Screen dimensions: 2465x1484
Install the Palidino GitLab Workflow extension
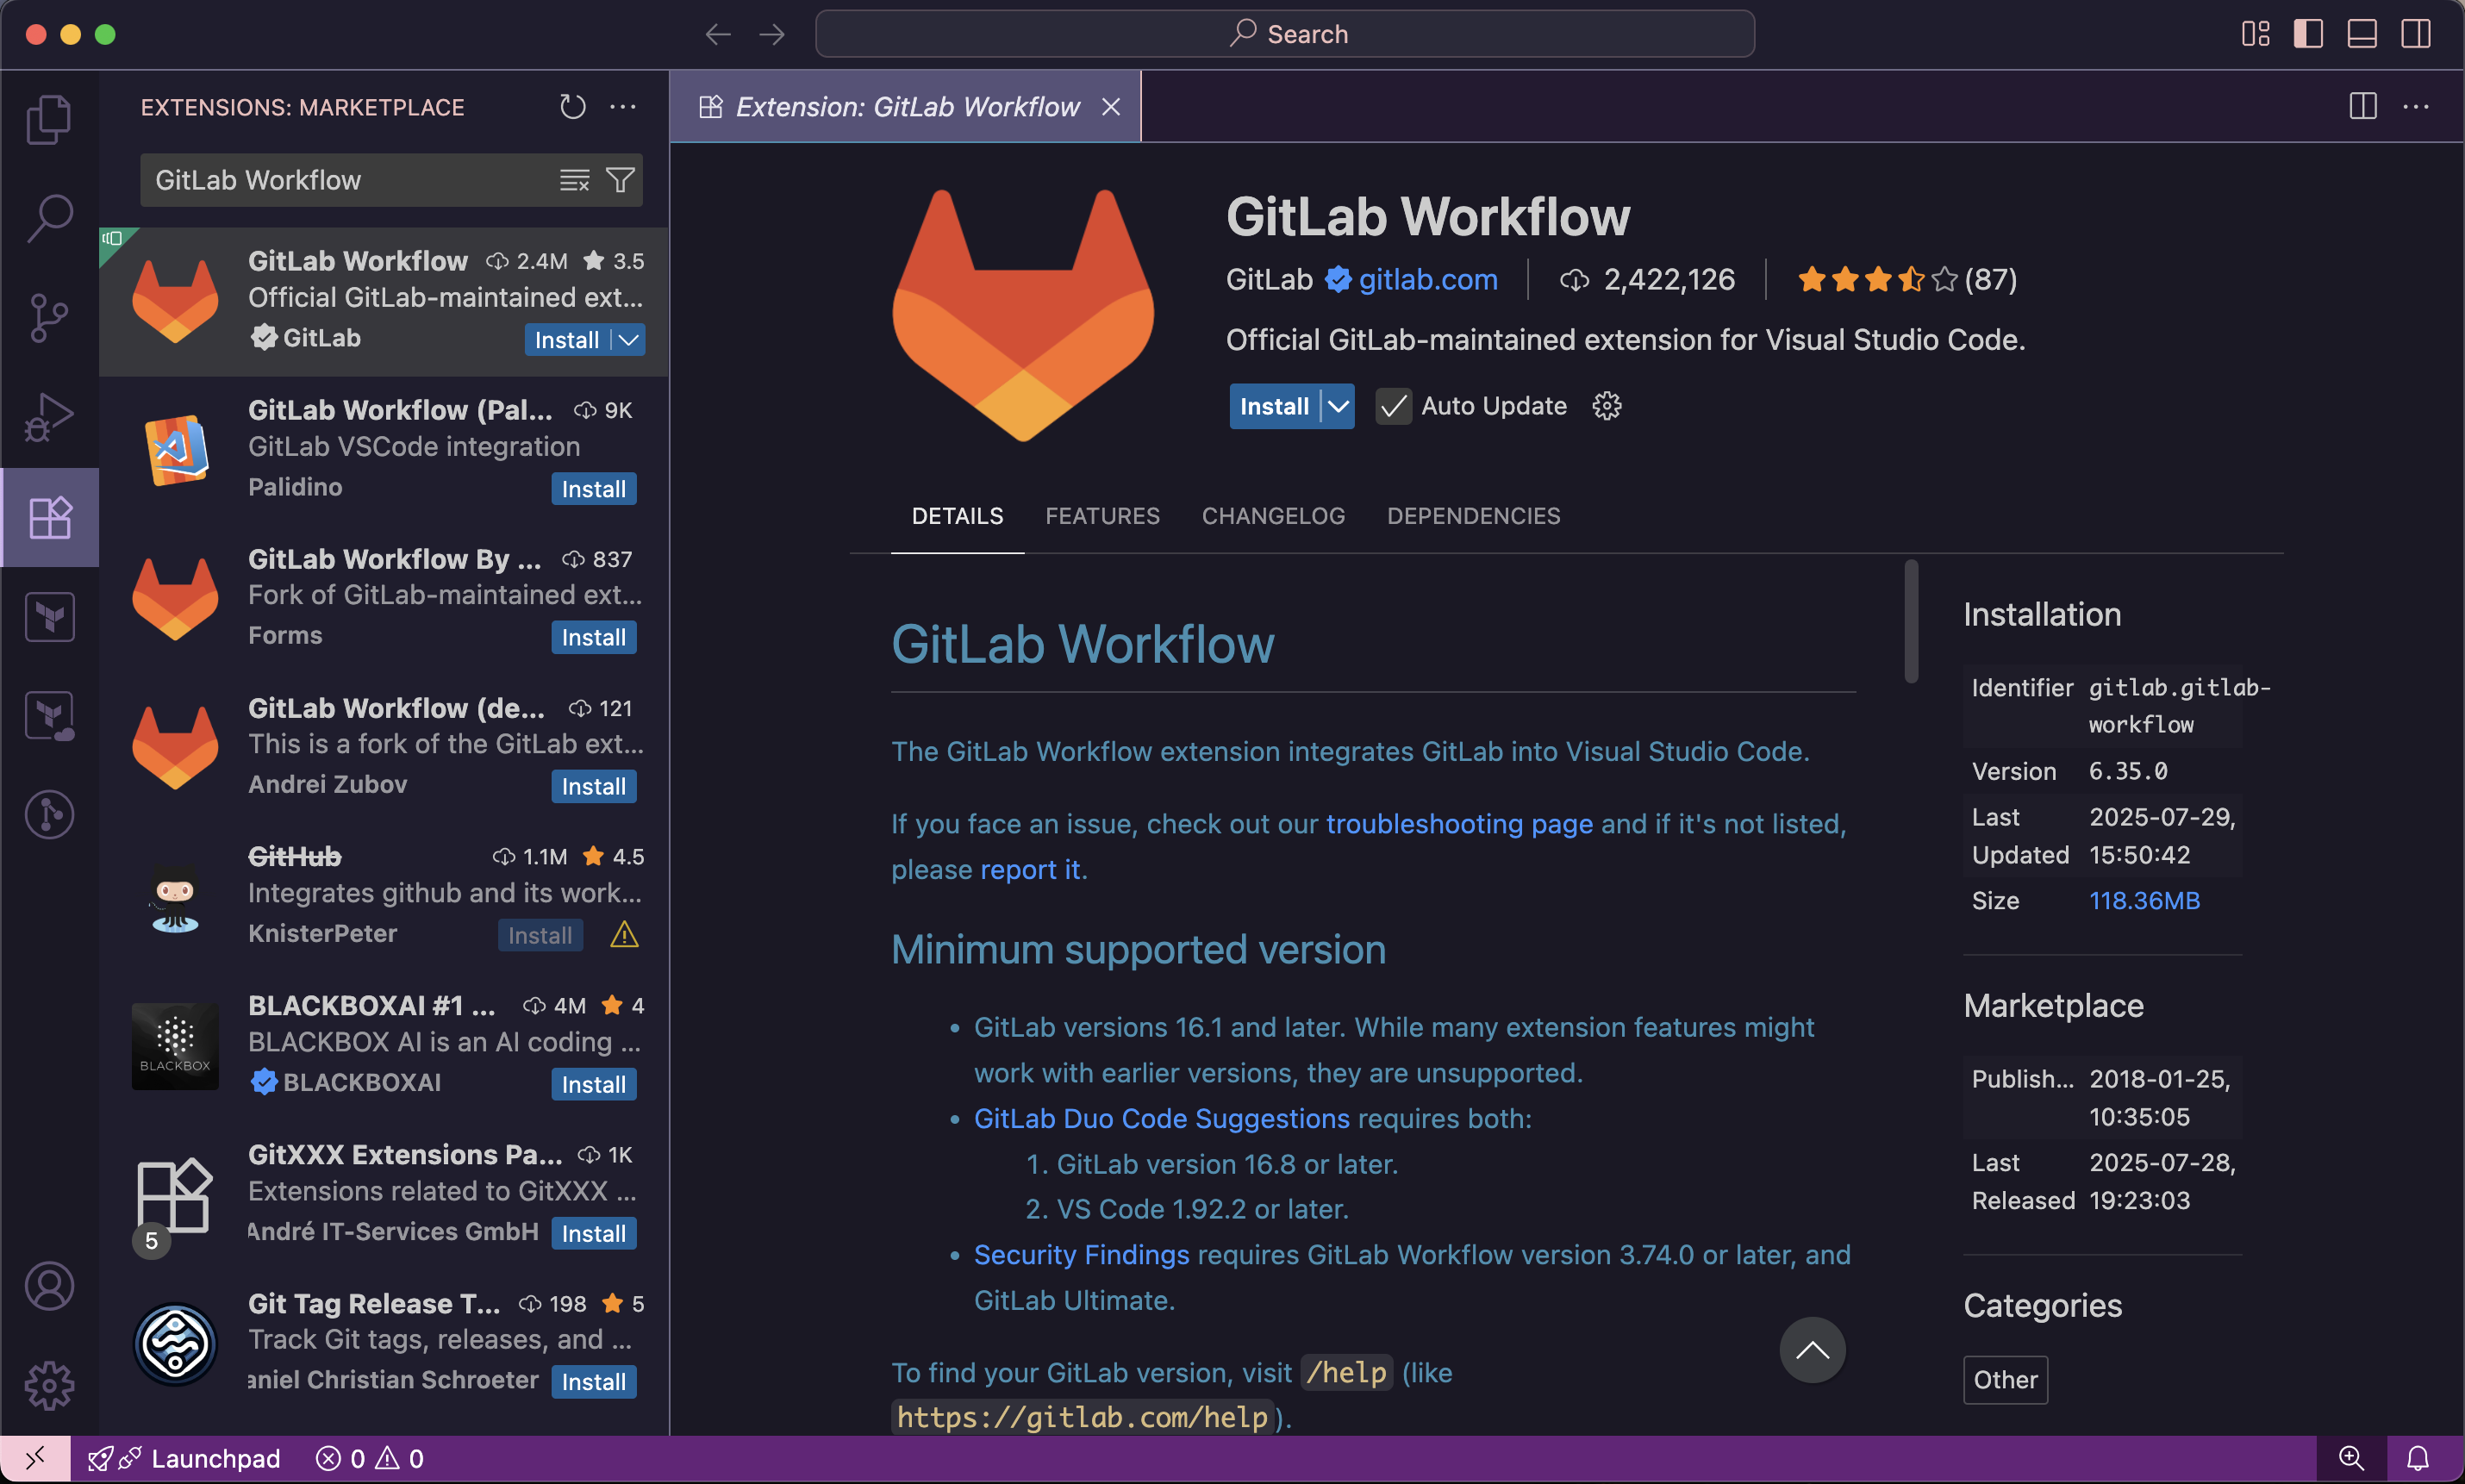click(593, 488)
